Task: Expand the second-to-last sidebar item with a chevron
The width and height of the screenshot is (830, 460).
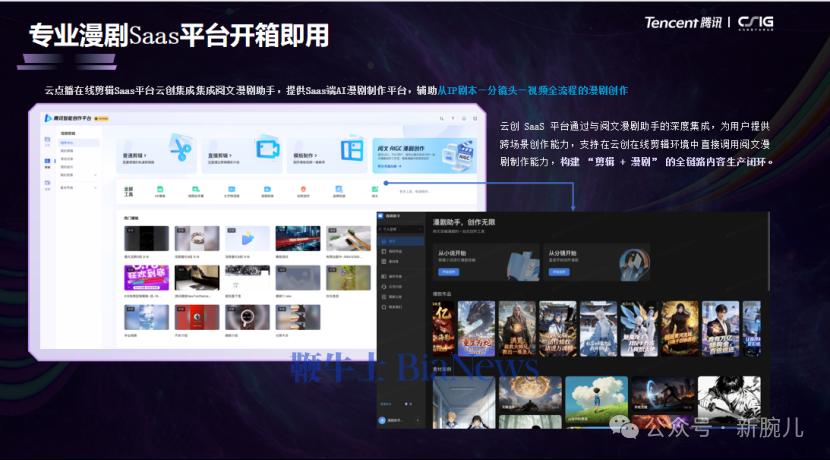Action: tap(78, 175)
